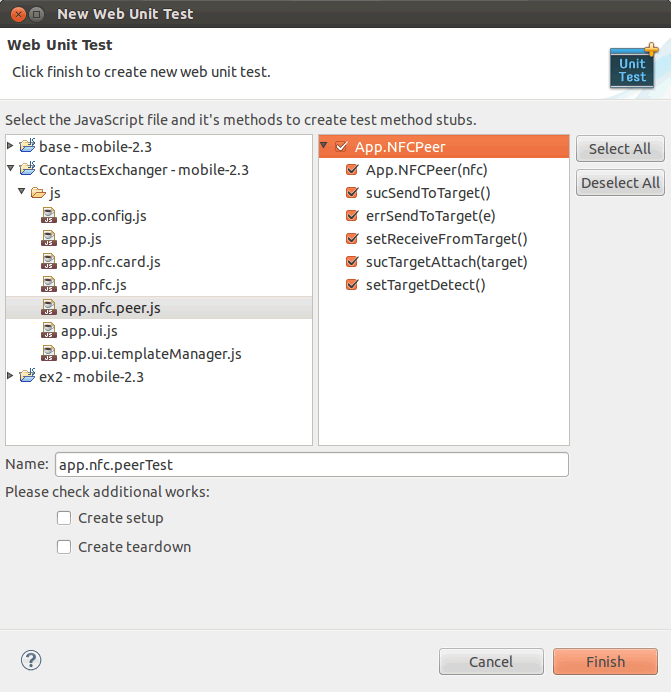The height and width of the screenshot is (692, 671).
Task: Click the app.nfc.card.js file icon
Action: point(49,262)
